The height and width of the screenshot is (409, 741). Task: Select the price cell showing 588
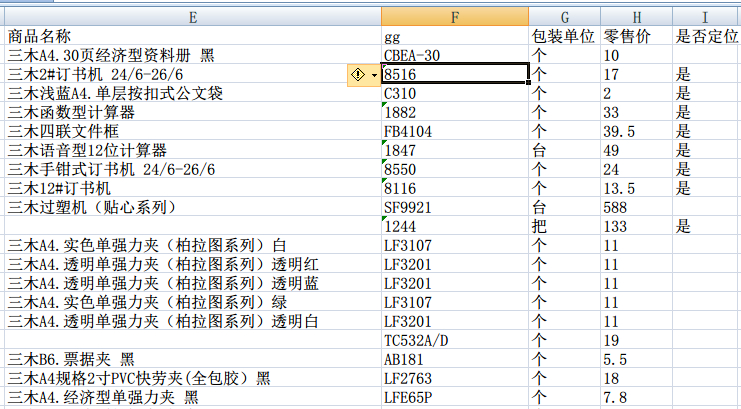coord(636,207)
